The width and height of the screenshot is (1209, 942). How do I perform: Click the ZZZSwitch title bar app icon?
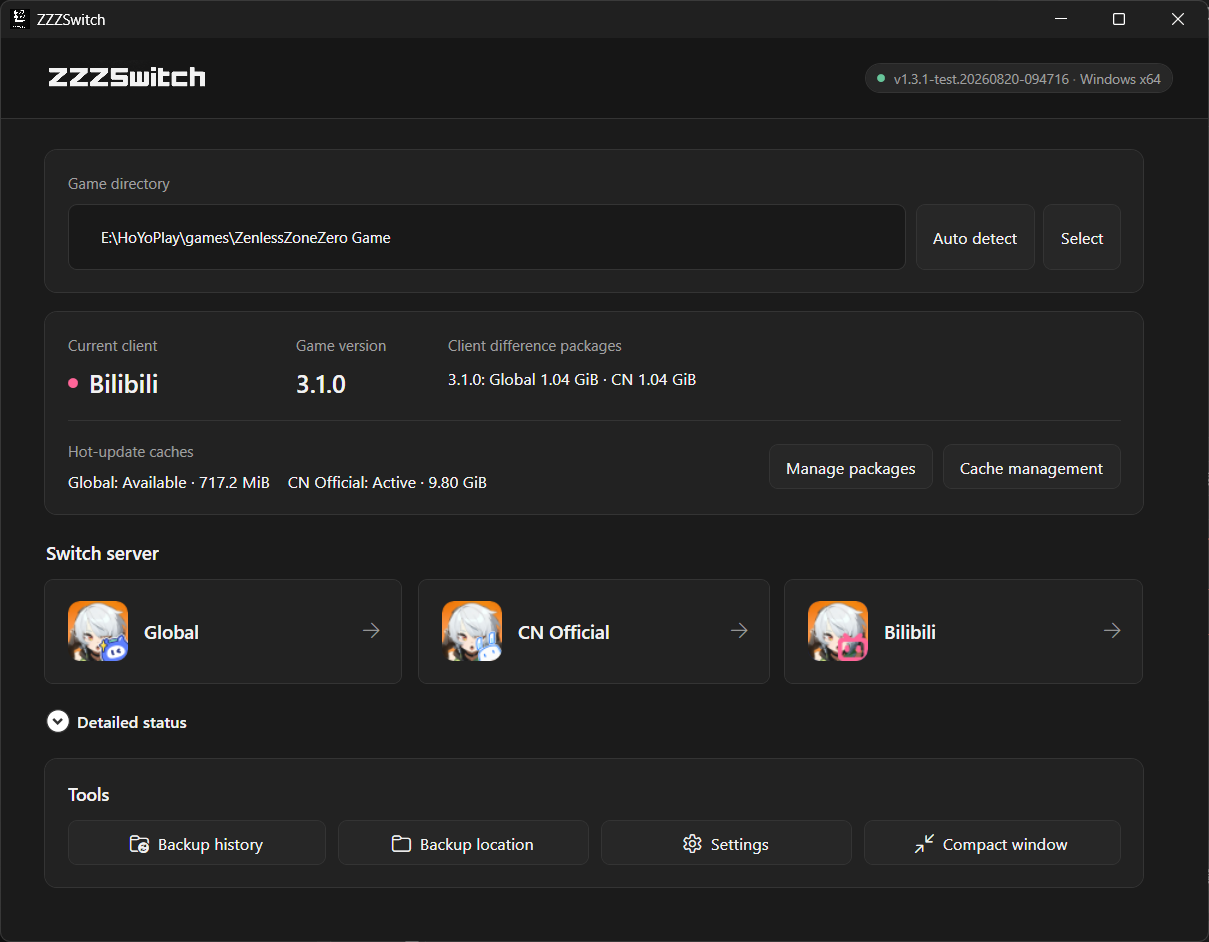pyautogui.click(x=19, y=19)
